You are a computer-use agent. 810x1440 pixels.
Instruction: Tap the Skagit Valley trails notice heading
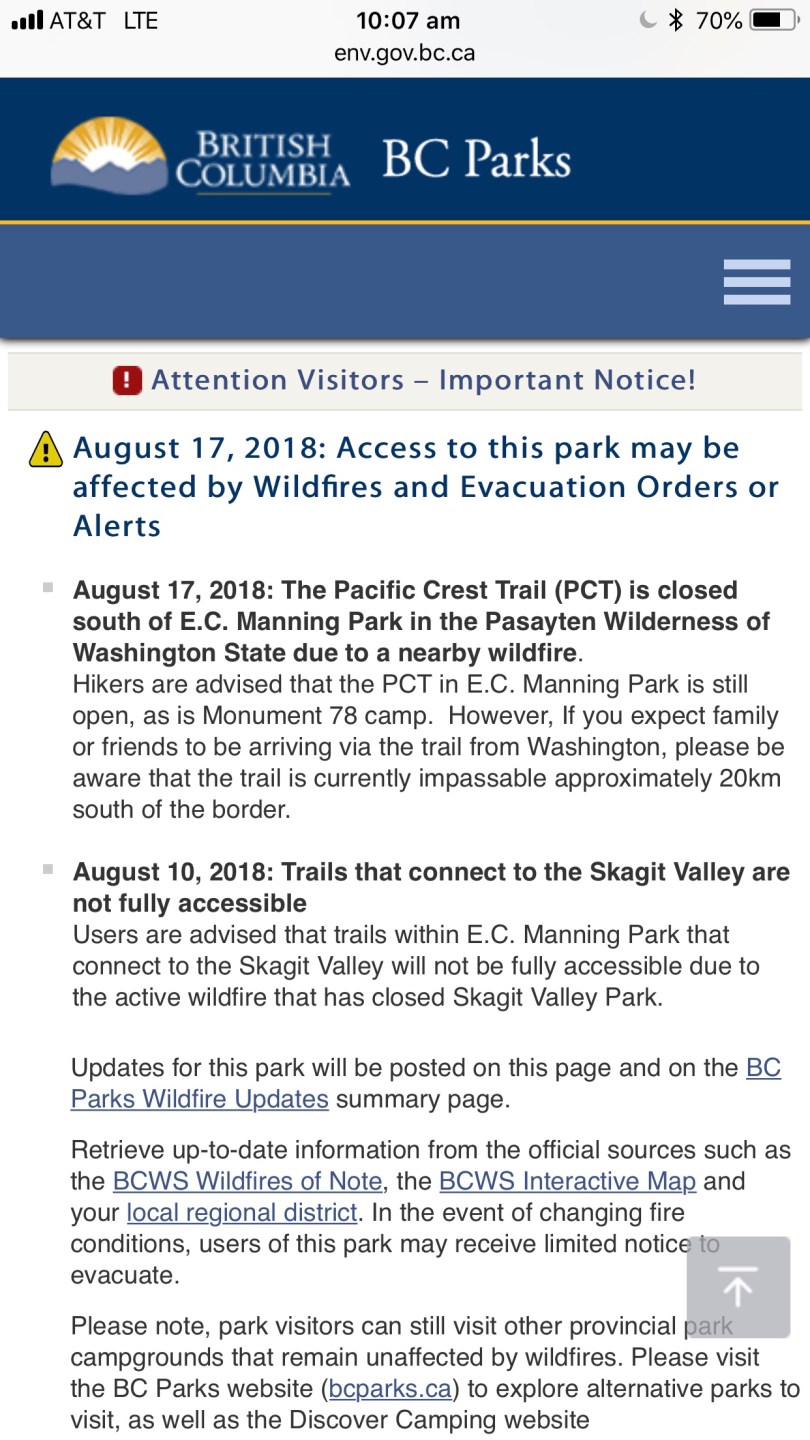(430, 887)
